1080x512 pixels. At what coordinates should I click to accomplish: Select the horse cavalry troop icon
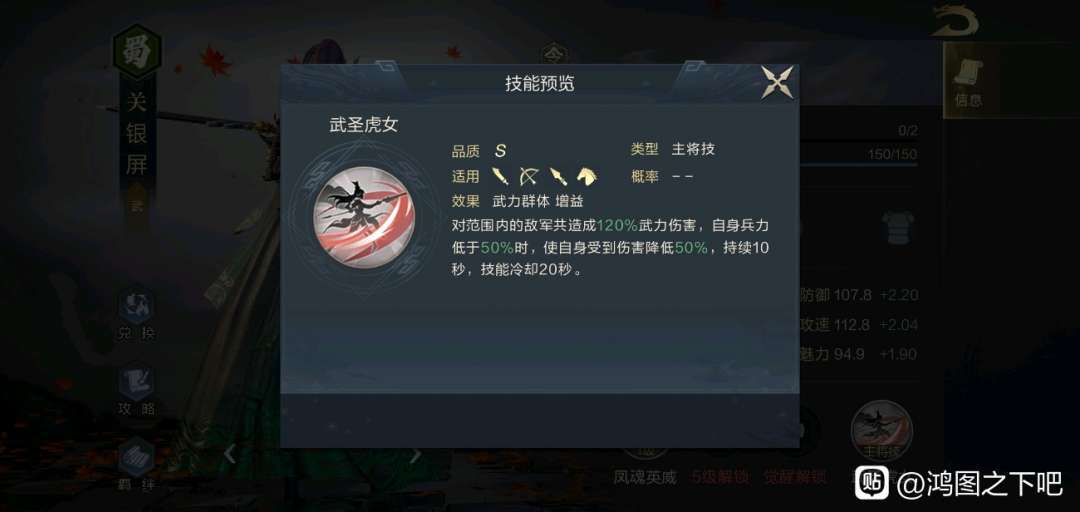(587, 176)
